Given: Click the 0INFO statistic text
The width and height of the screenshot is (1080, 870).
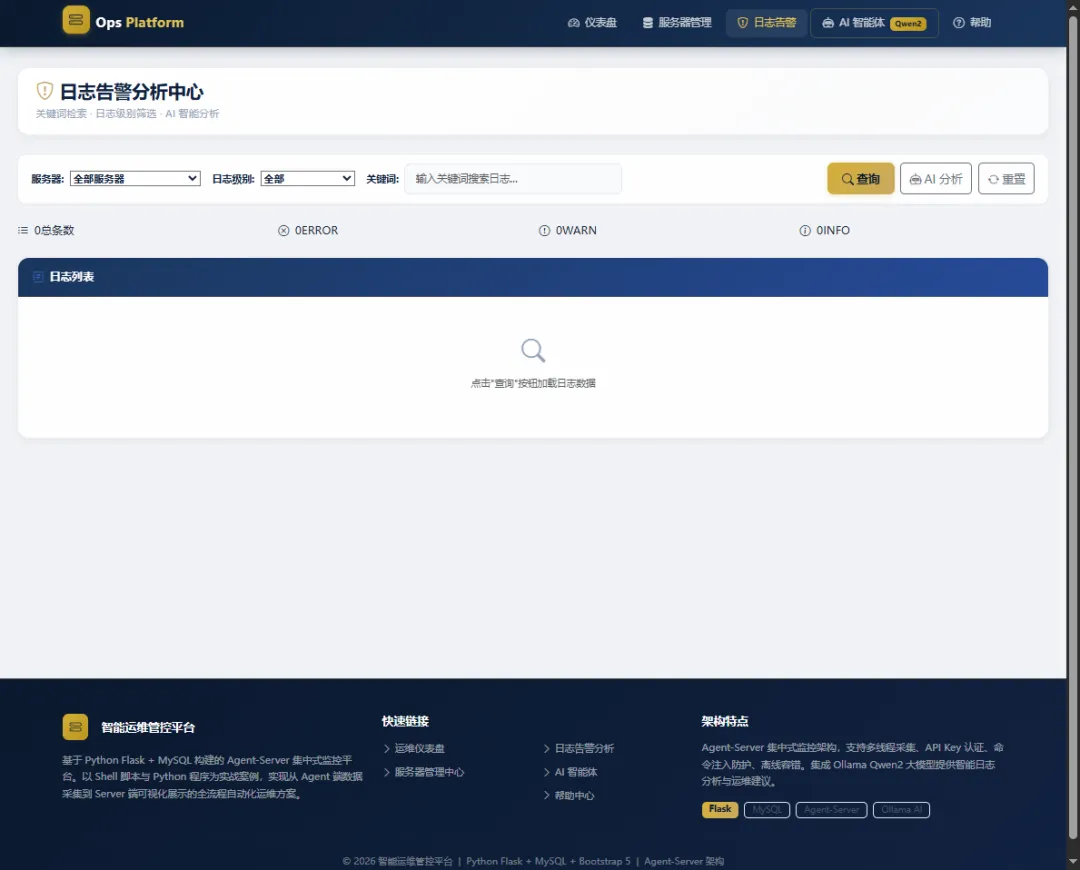Looking at the screenshot, I should point(833,230).
